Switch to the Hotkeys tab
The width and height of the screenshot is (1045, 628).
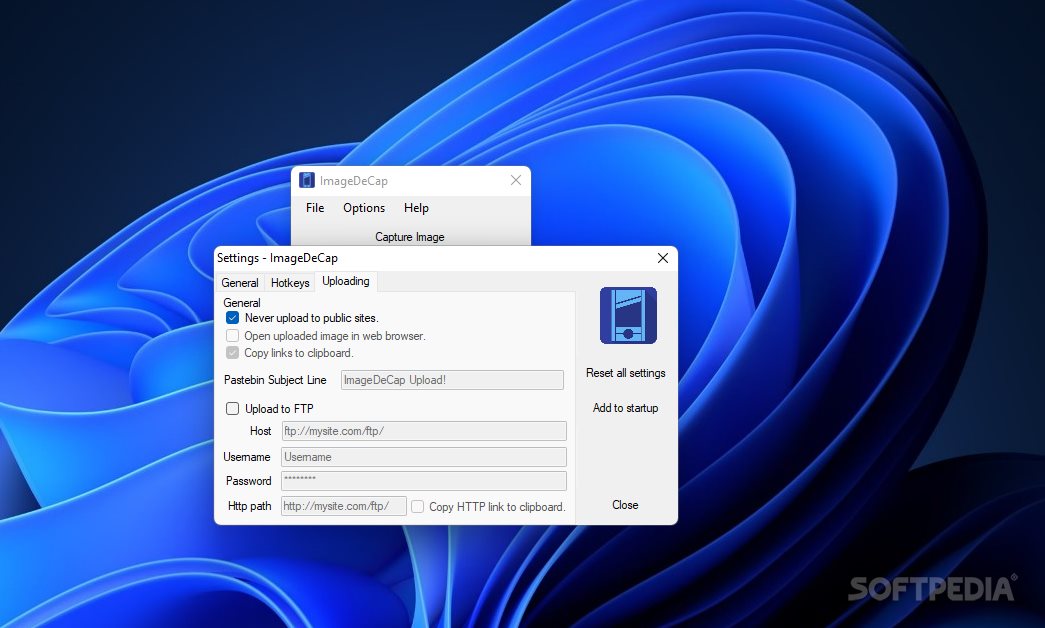(x=290, y=283)
